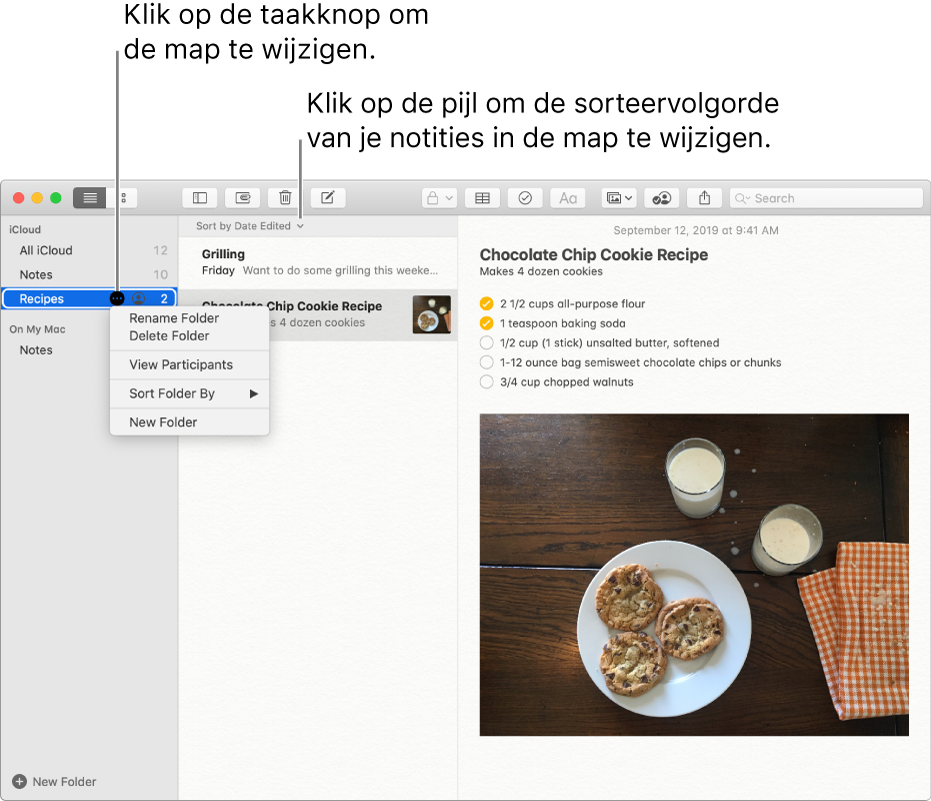Open the Chocolate Chip Cookie Recipe list entry

click(x=318, y=315)
